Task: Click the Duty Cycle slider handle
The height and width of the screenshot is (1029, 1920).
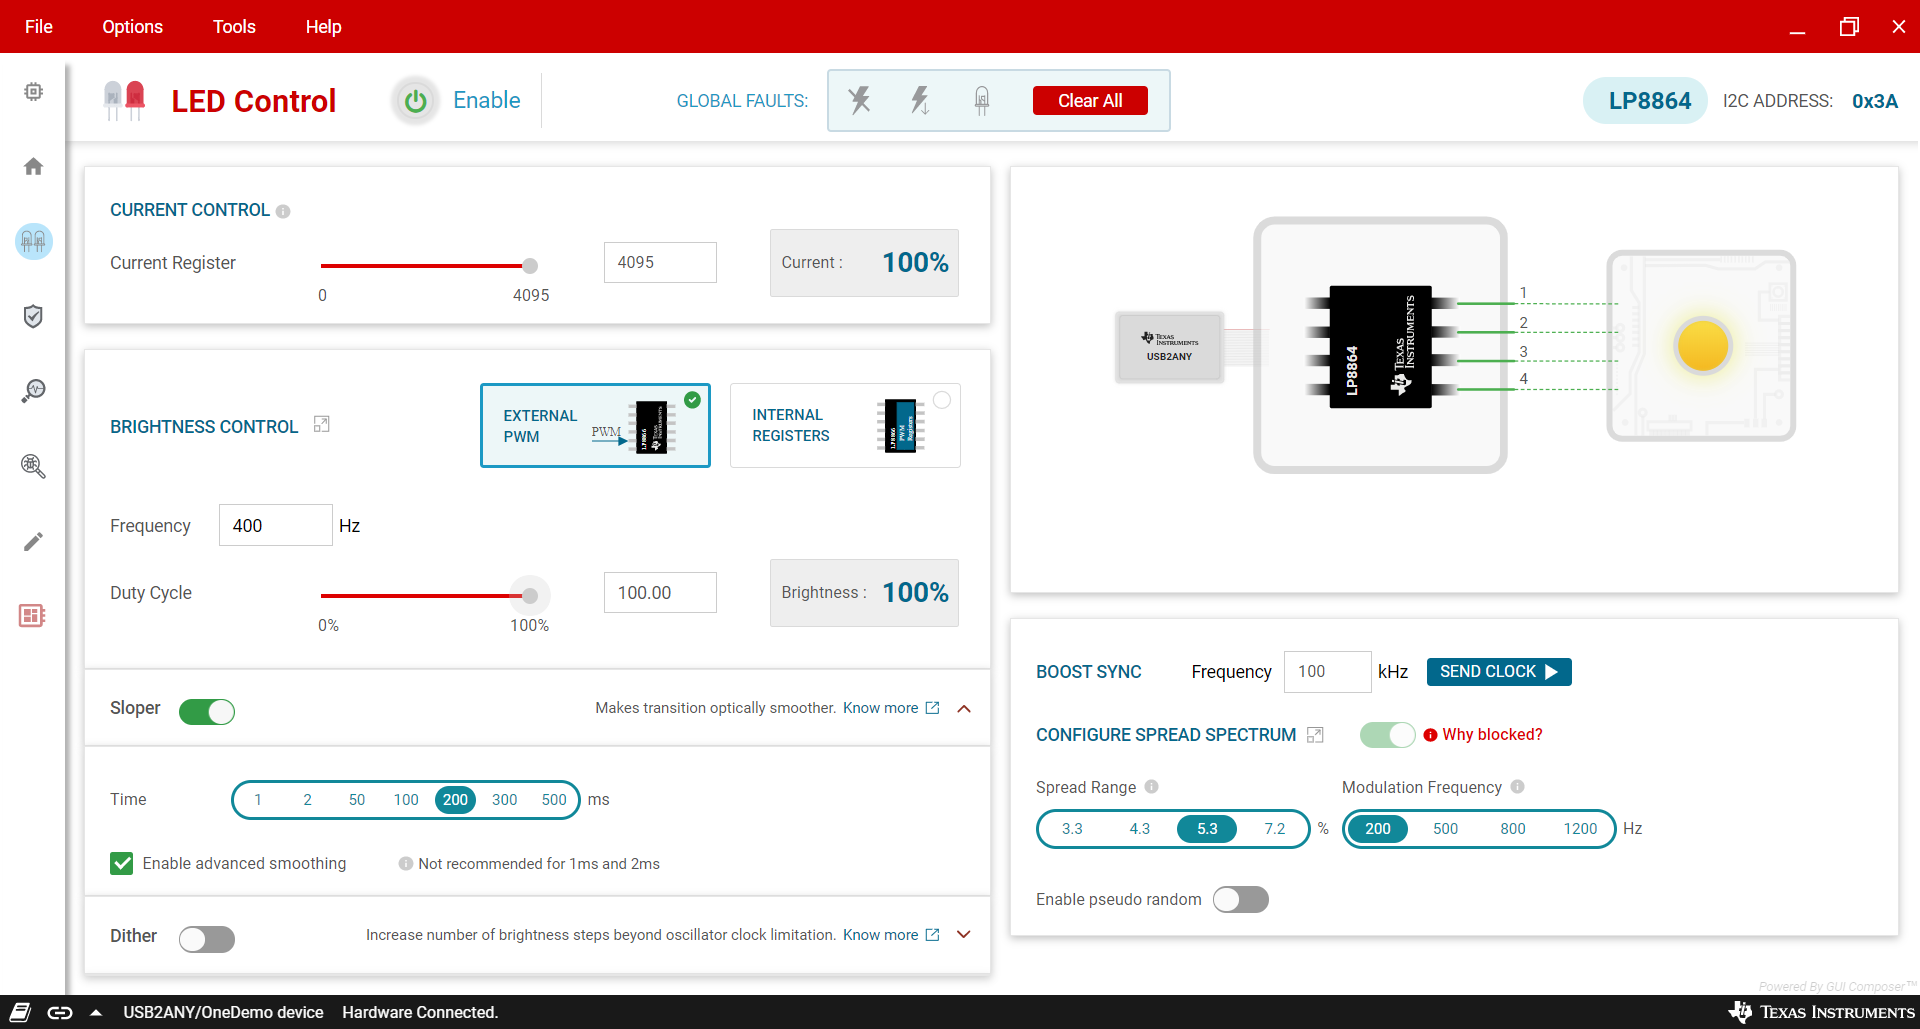Action: (x=530, y=596)
